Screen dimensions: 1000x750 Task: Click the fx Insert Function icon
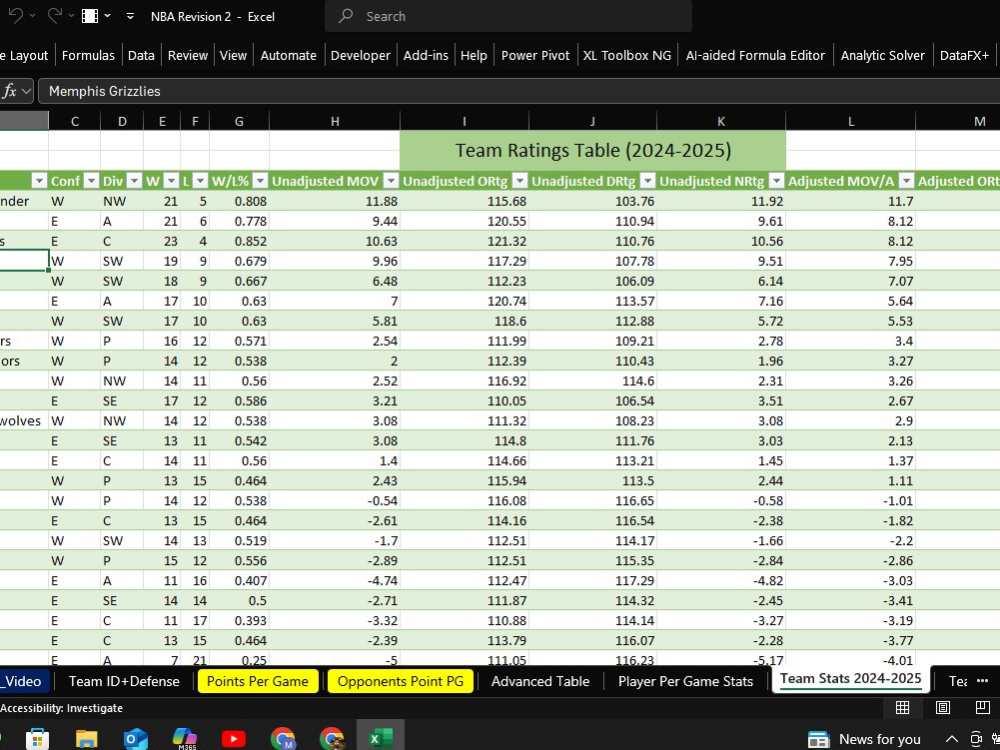coord(9,91)
